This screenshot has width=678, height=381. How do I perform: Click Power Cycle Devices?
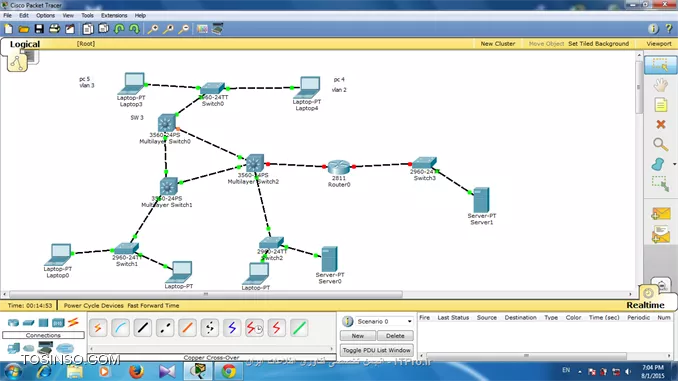tap(93, 305)
